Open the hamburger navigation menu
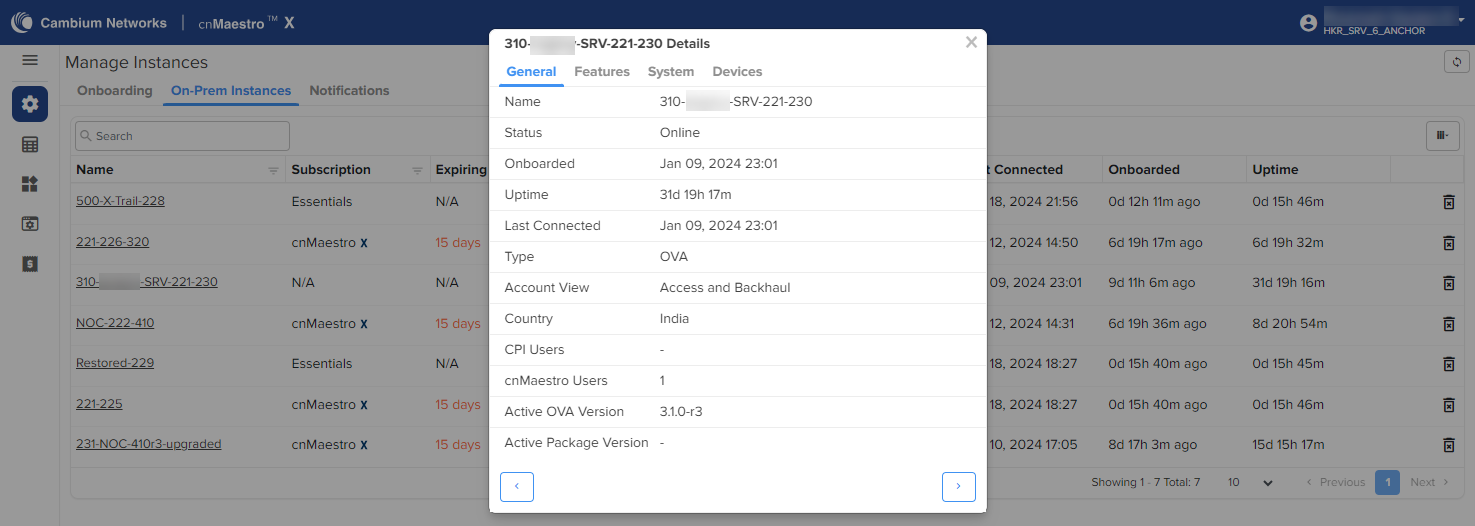This screenshot has height=526, width=1475. coord(30,61)
